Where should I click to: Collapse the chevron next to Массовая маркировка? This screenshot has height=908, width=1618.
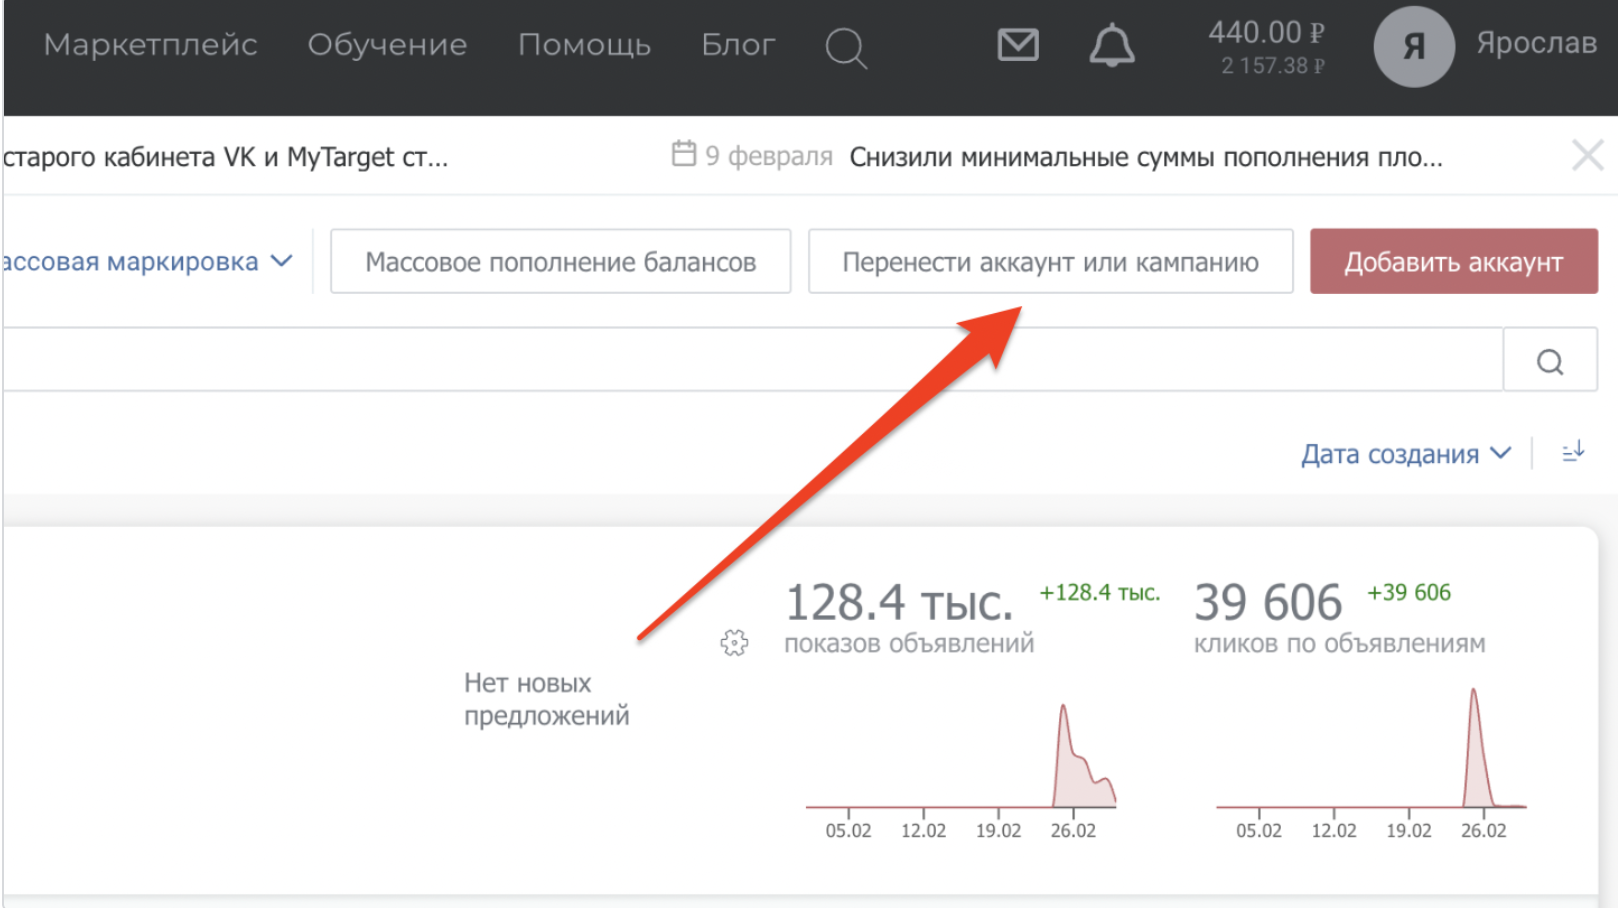point(281,261)
